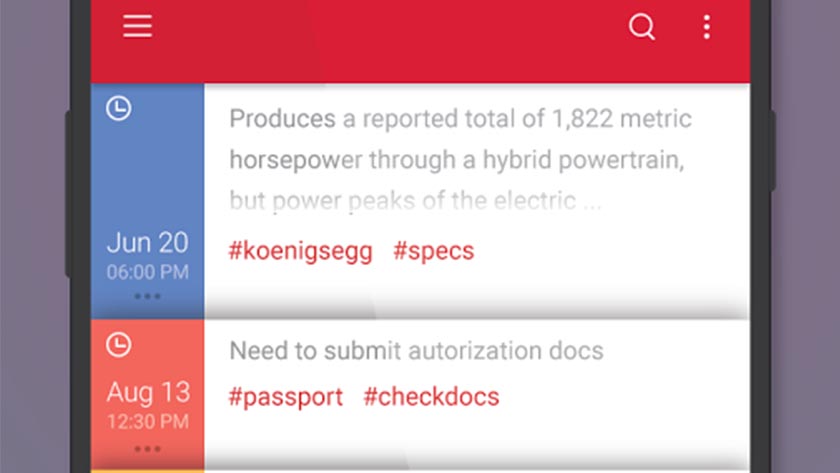Screen dimensions: 840x473
Task: Tap the clock reminder icon on Aug 13 note
Action: click(x=118, y=345)
